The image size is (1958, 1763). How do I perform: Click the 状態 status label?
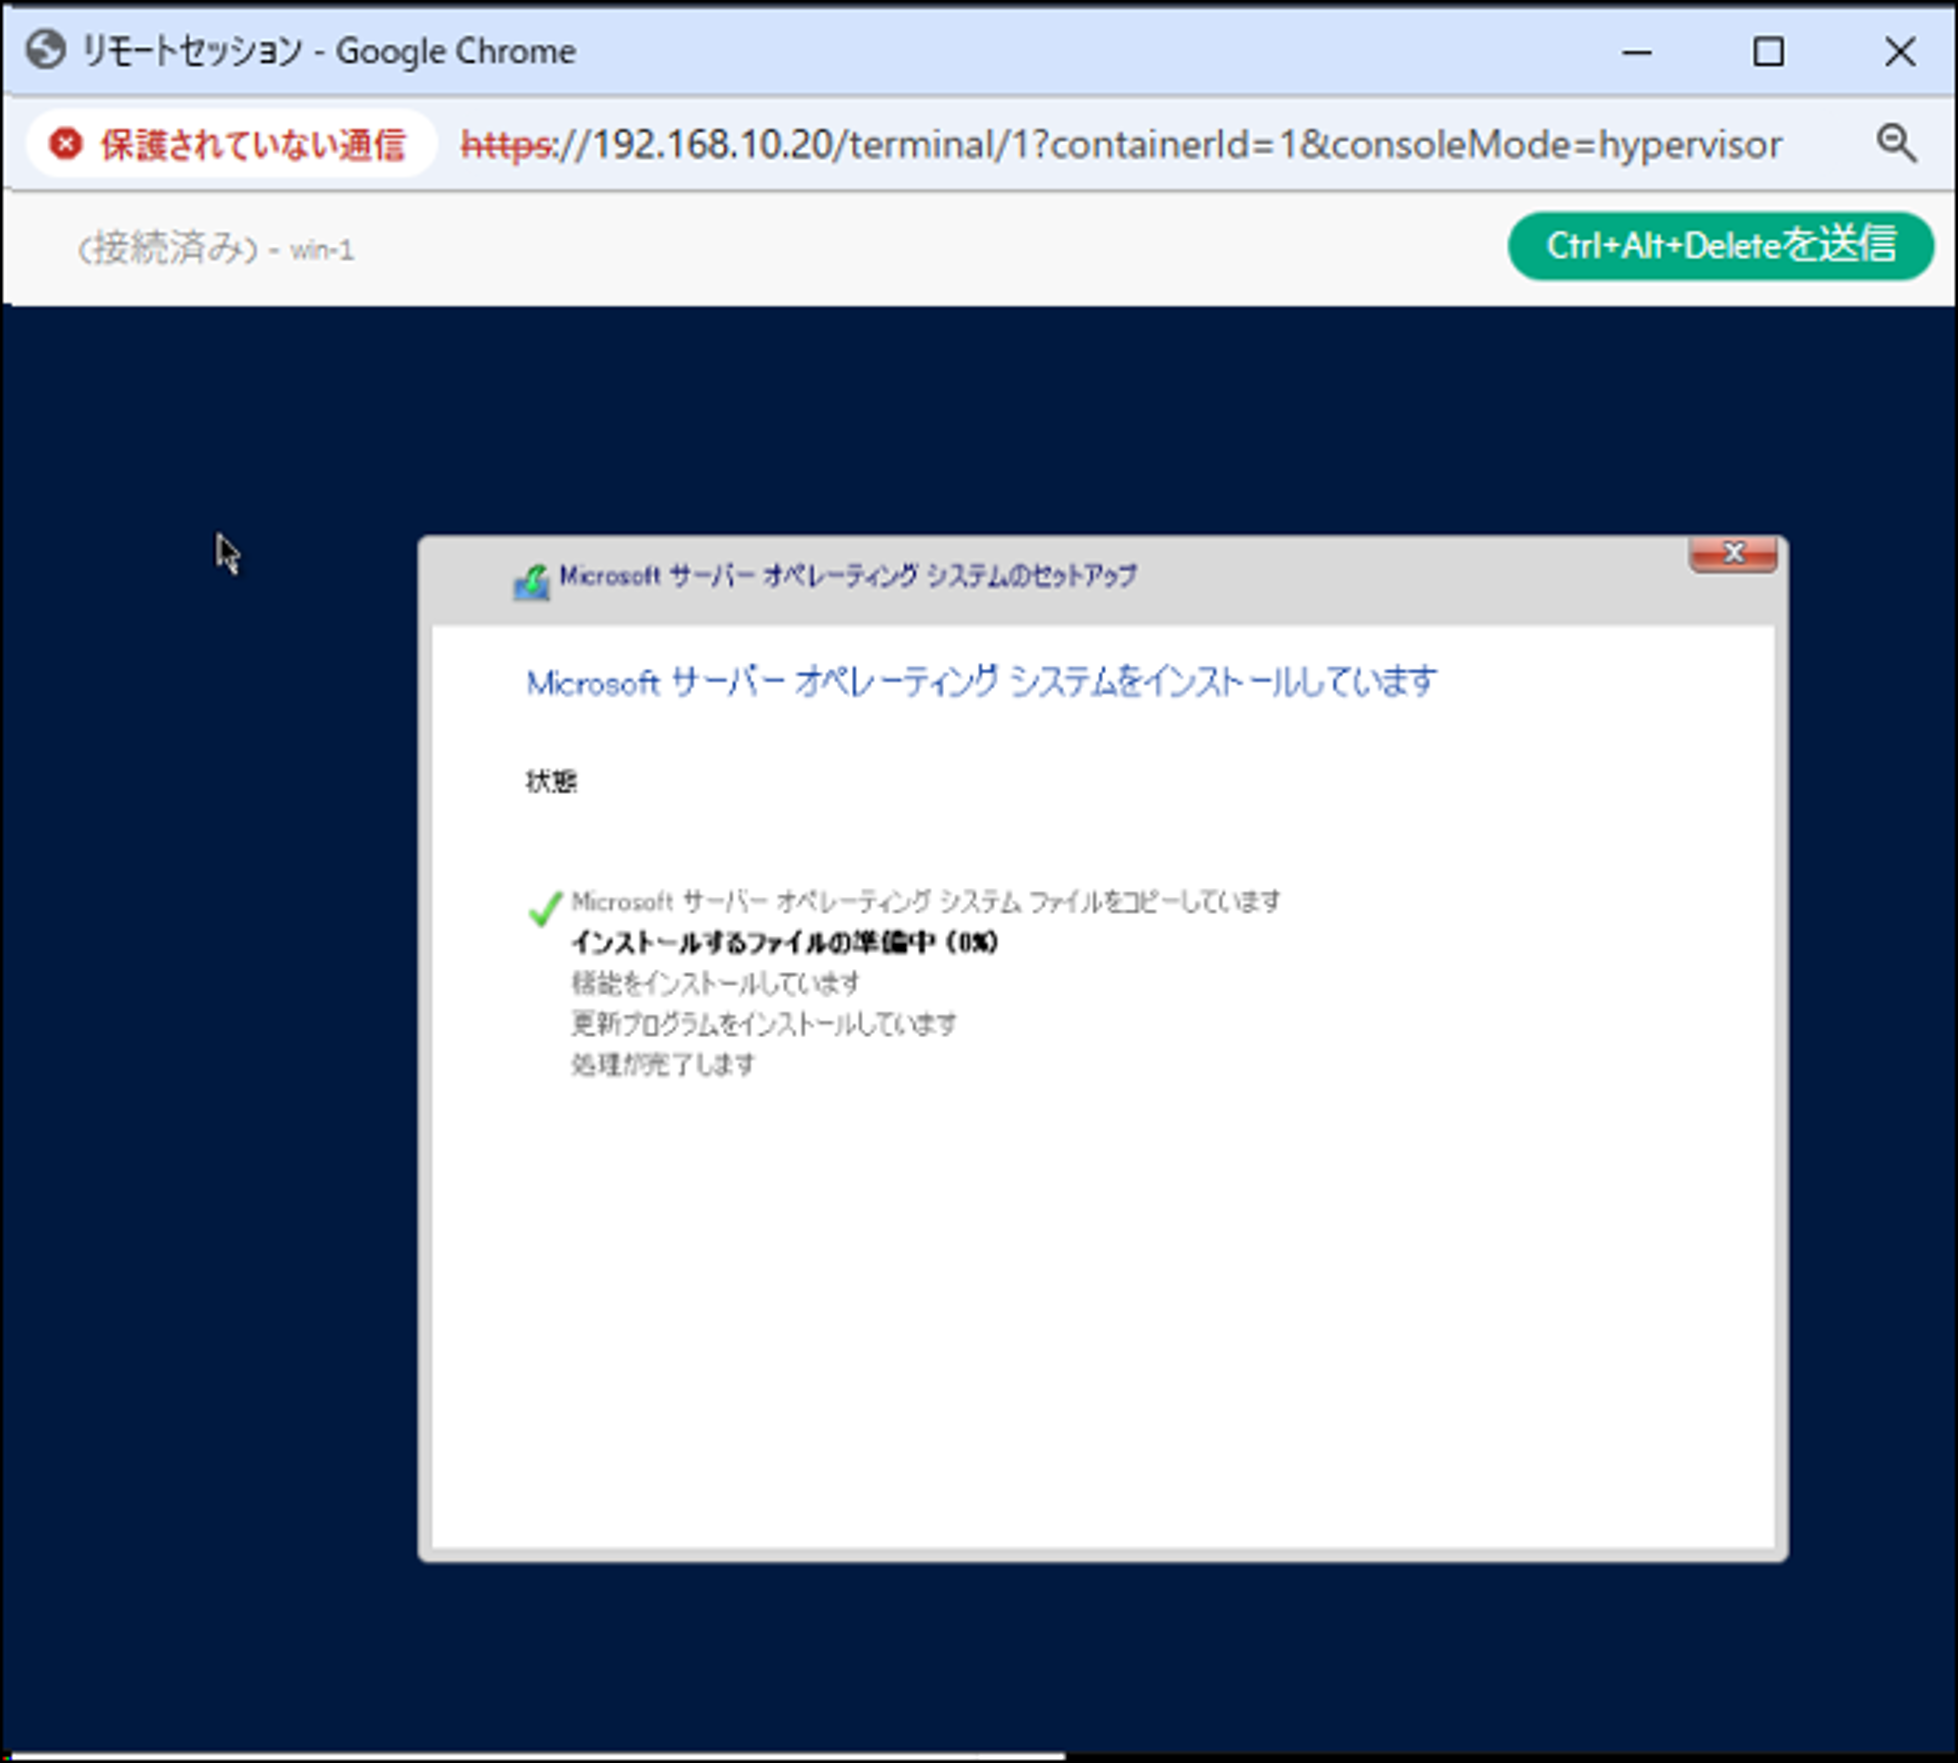(551, 781)
